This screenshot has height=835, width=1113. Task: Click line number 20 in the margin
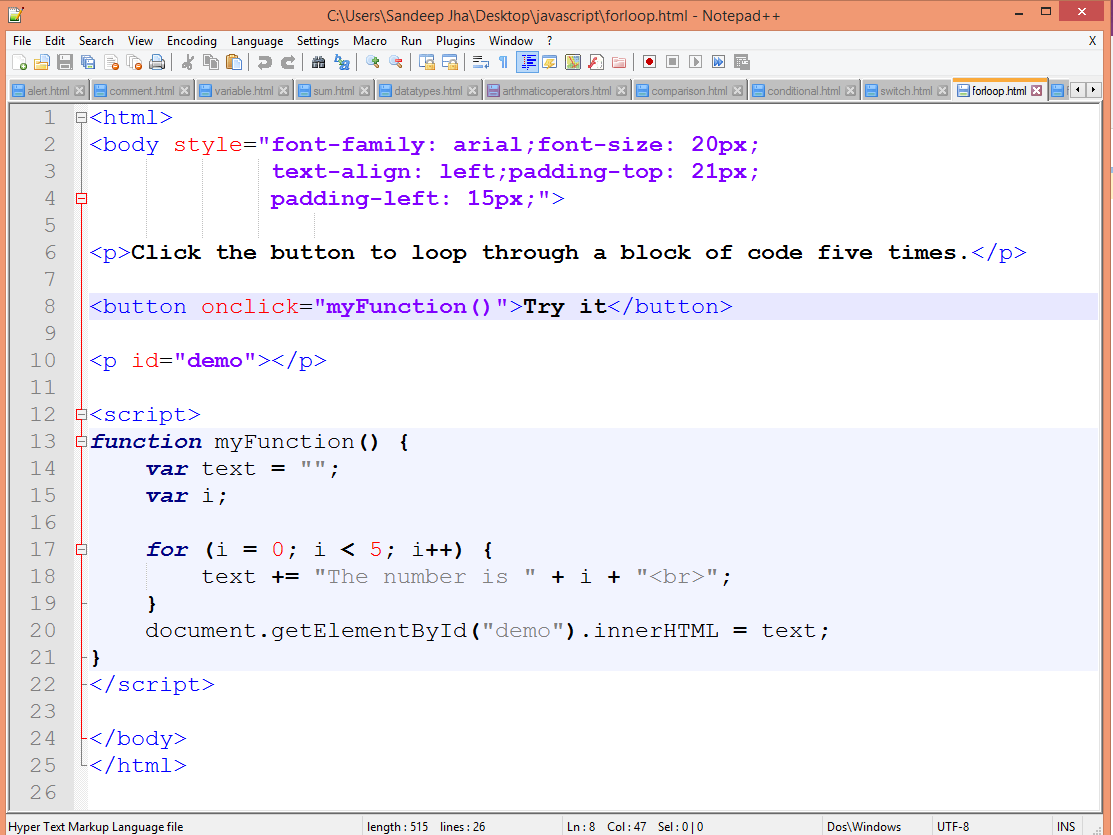coord(43,631)
